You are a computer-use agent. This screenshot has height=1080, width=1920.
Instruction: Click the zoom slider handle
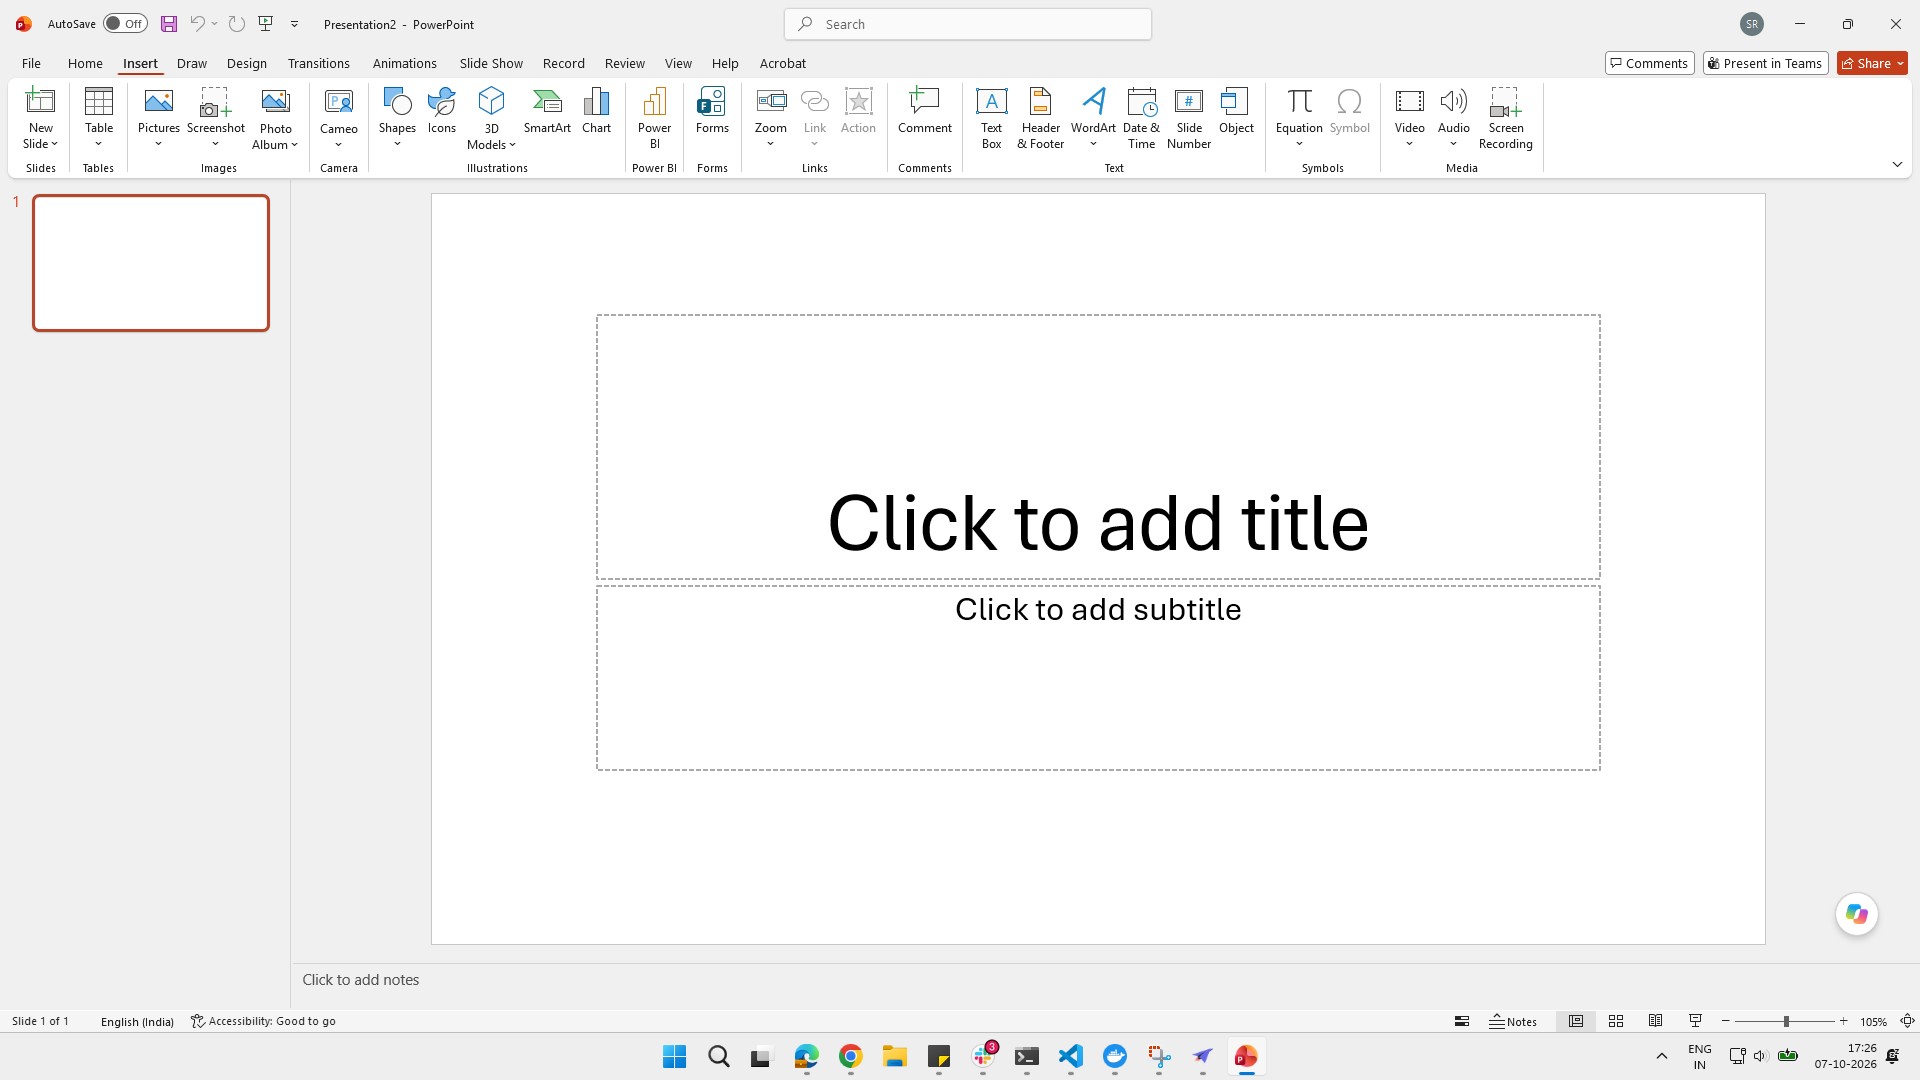click(x=1786, y=1021)
